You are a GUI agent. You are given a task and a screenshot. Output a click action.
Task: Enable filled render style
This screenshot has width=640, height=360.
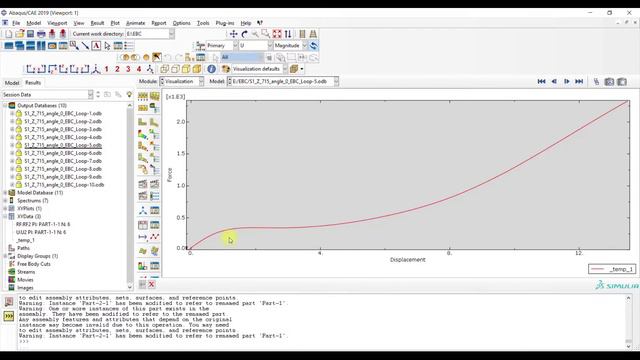(x=186, y=69)
